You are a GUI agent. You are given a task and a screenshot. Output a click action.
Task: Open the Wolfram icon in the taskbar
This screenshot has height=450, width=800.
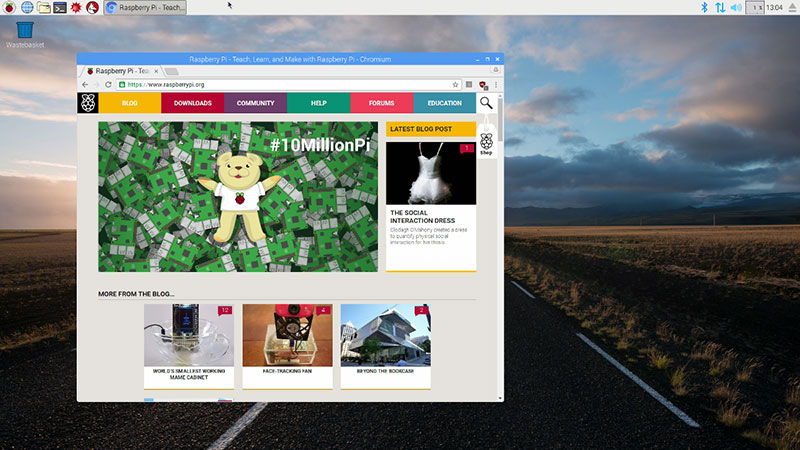click(x=92, y=7)
